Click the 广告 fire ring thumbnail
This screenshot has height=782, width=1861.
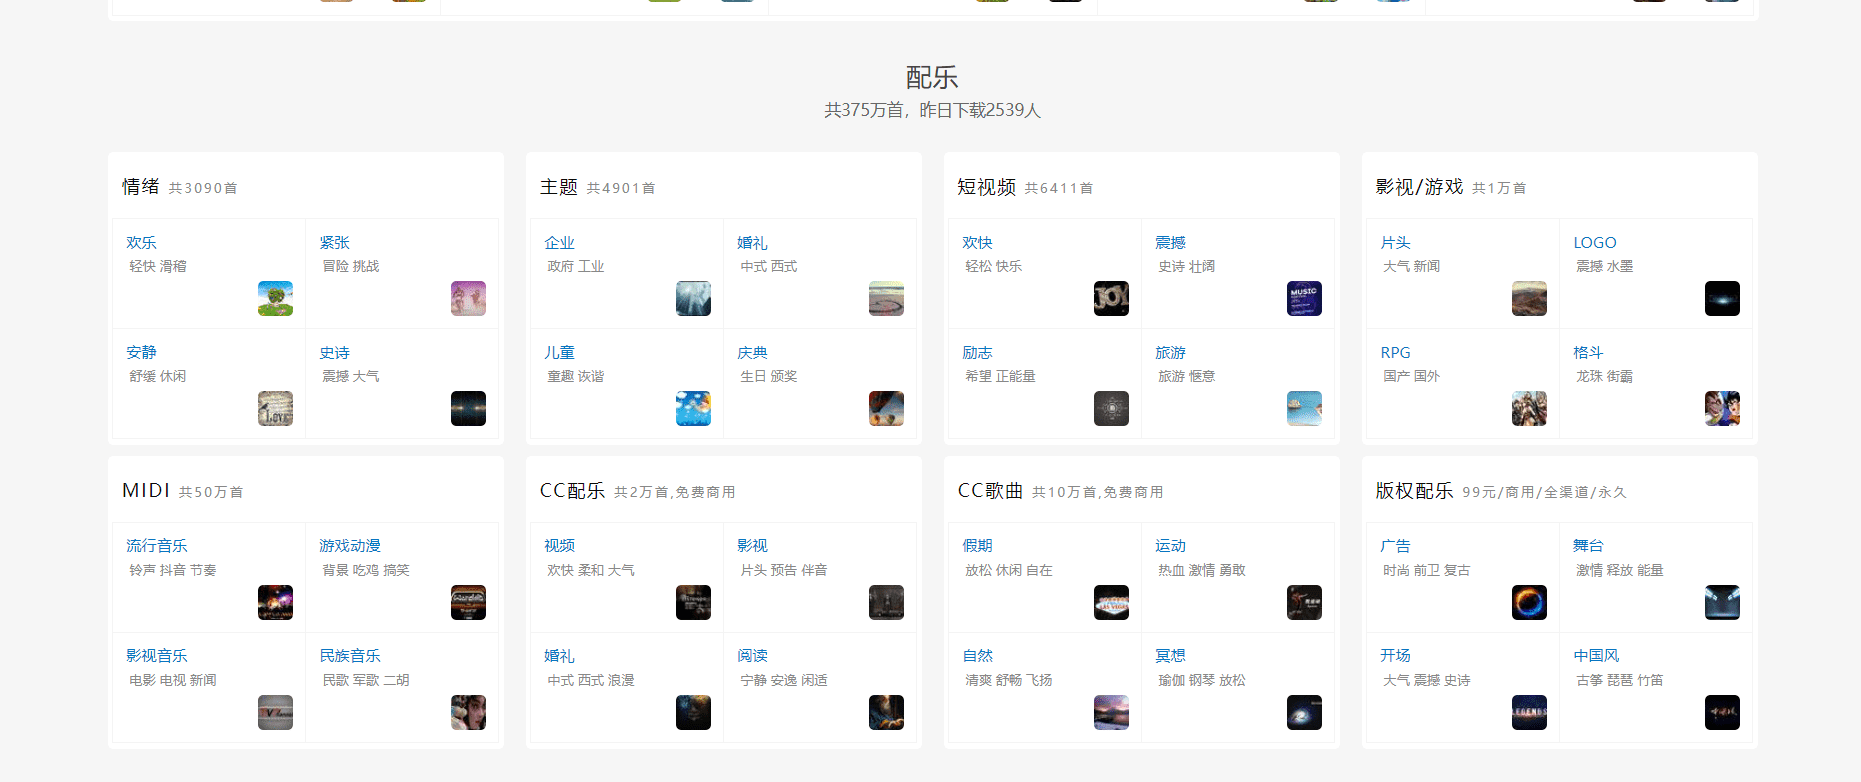[x=1529, y=602]
